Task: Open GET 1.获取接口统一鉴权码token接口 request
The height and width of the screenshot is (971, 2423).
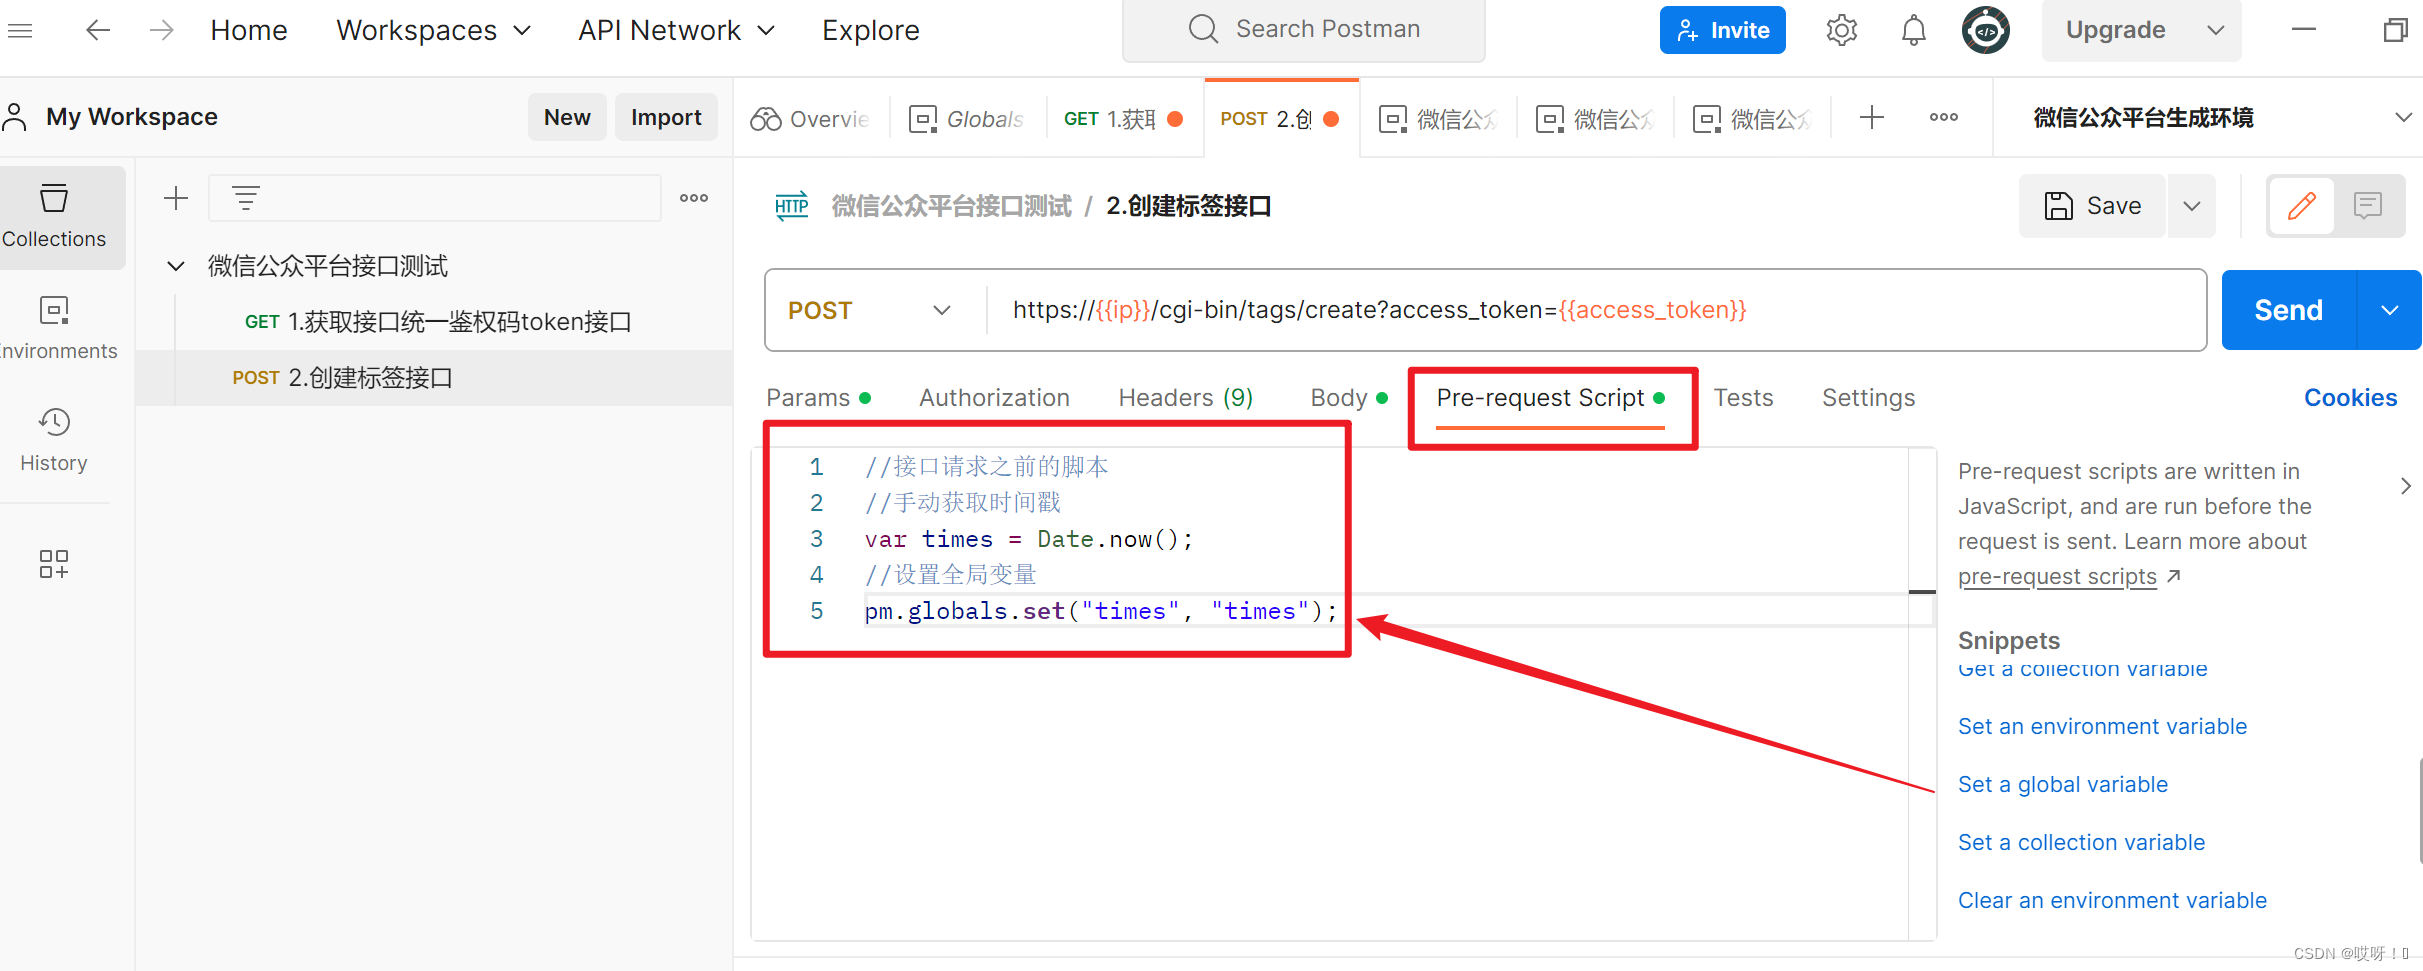Action: coord(438,322)
